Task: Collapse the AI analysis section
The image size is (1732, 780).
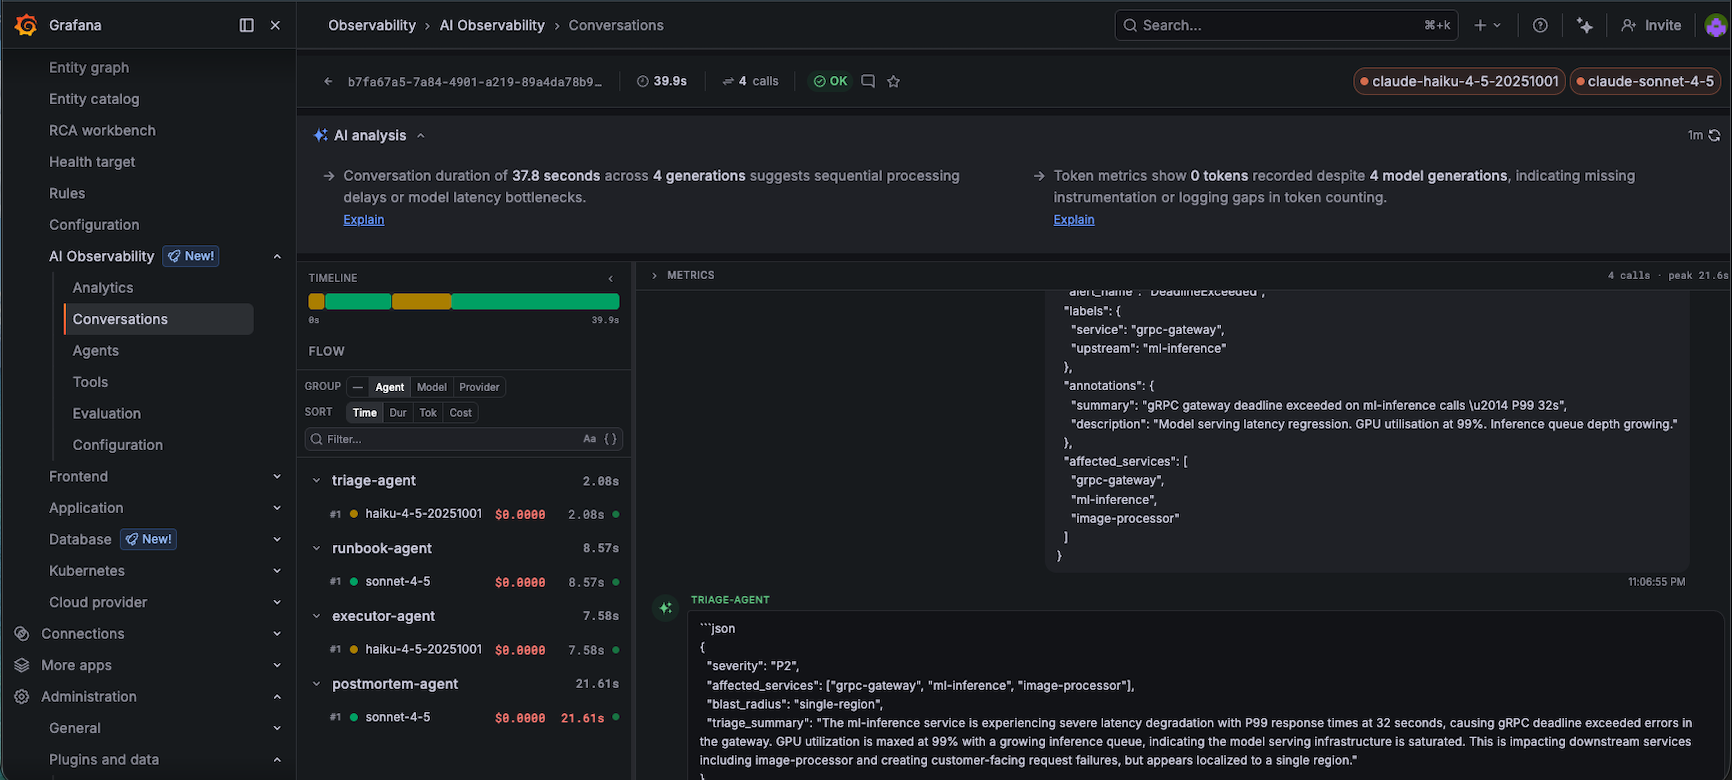Action: click(421, 135)
